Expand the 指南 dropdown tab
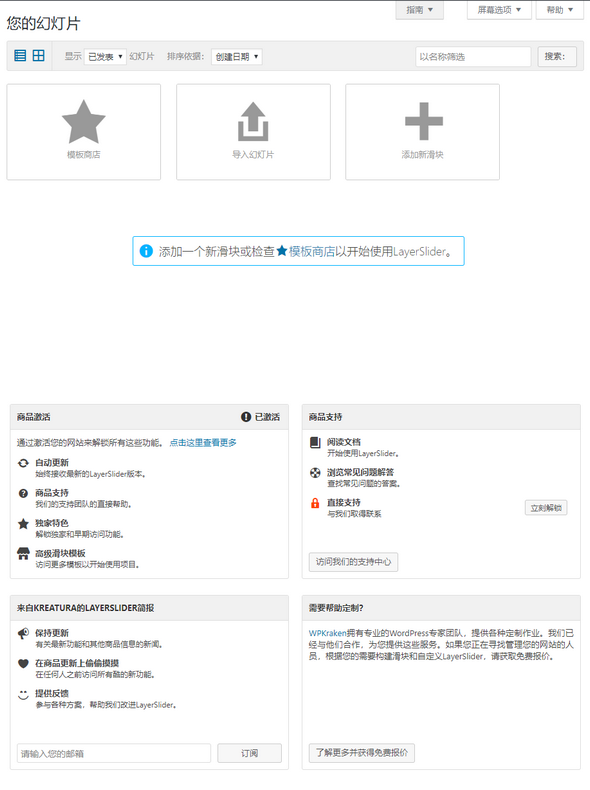This screenshot has height=790, width=590. pyautogui.click(x=419, y=10)
